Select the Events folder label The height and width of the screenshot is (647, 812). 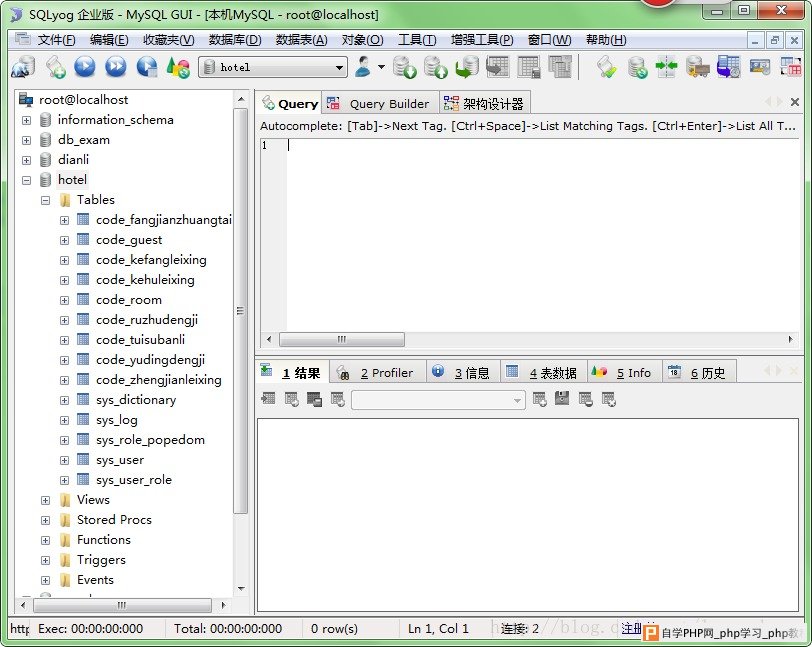coord(95,580)
